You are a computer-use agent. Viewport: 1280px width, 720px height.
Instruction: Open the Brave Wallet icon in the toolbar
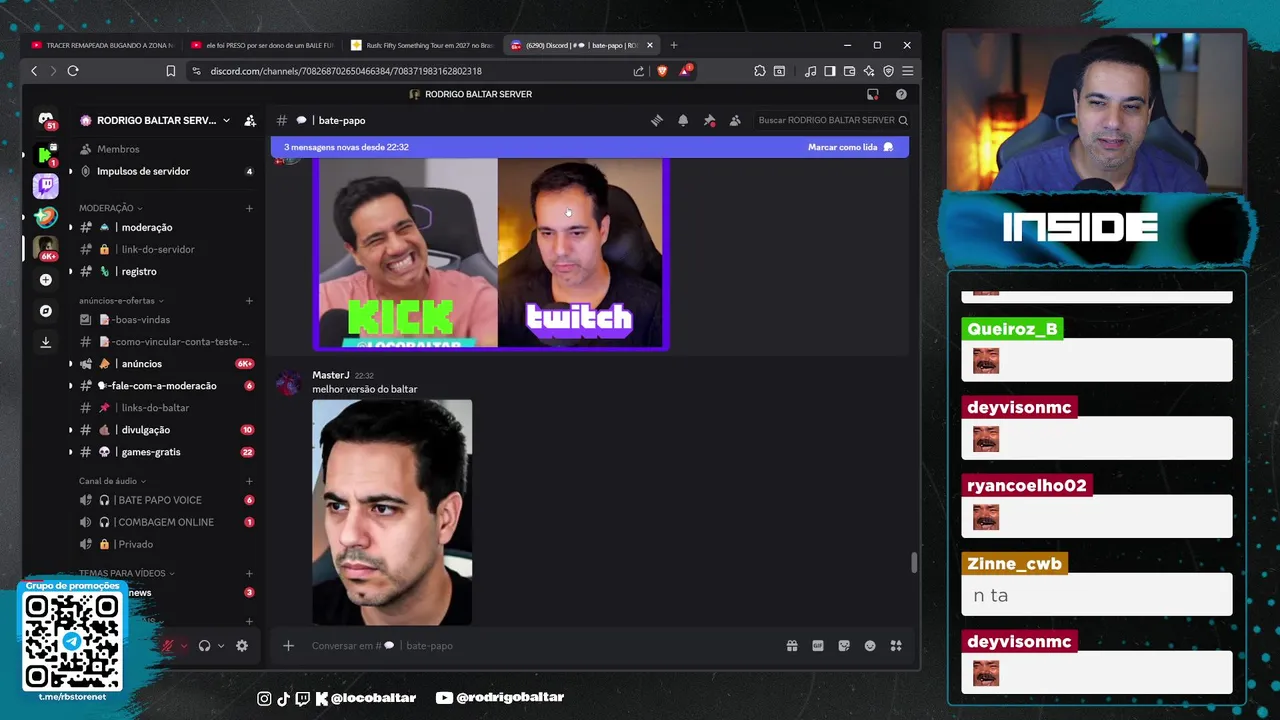(849, 71)
